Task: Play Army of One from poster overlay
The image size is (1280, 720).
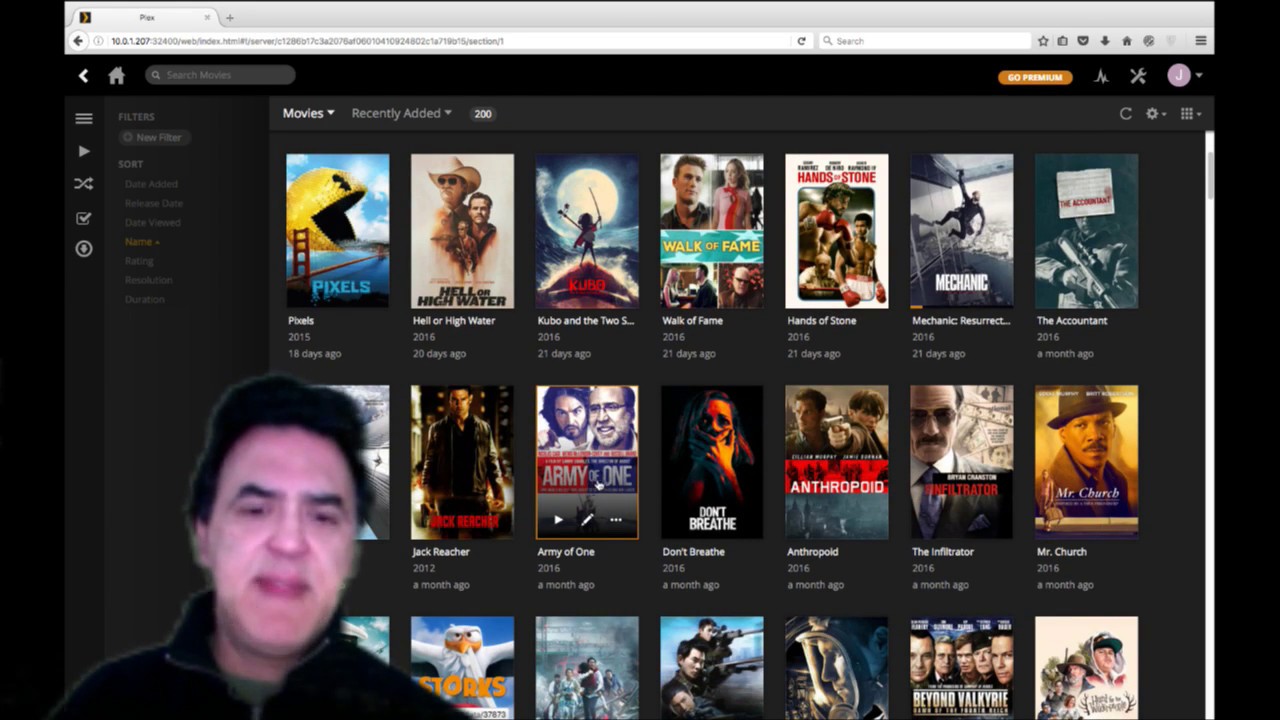Action: (x=558, y=520)
